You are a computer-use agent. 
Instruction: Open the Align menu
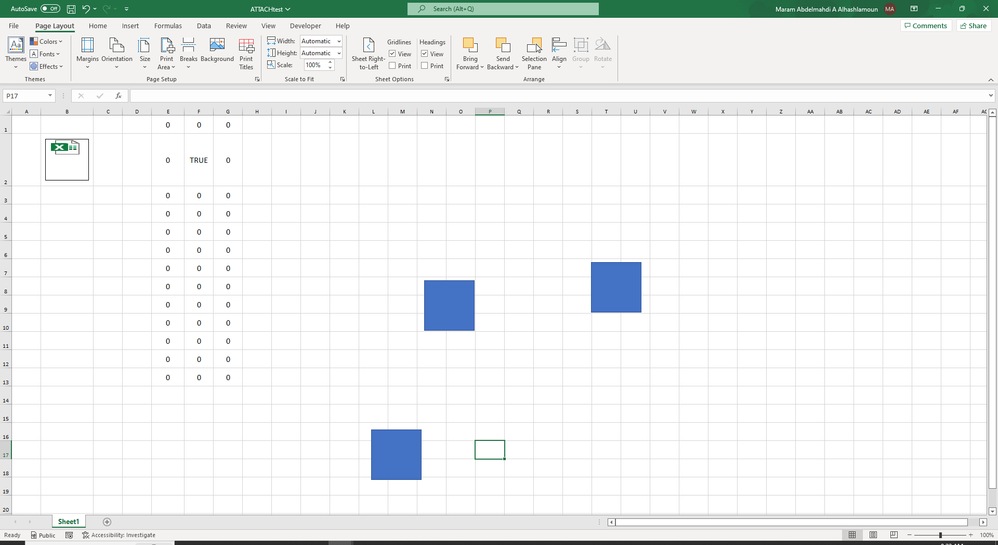click(559, 53)
